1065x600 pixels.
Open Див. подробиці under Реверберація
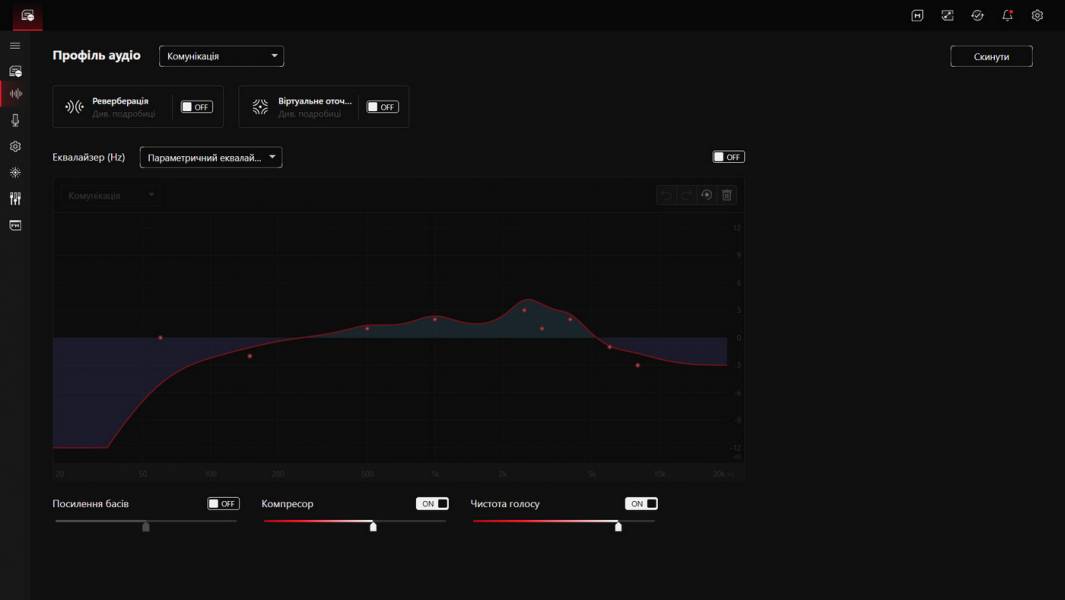[x=124, y=114]
